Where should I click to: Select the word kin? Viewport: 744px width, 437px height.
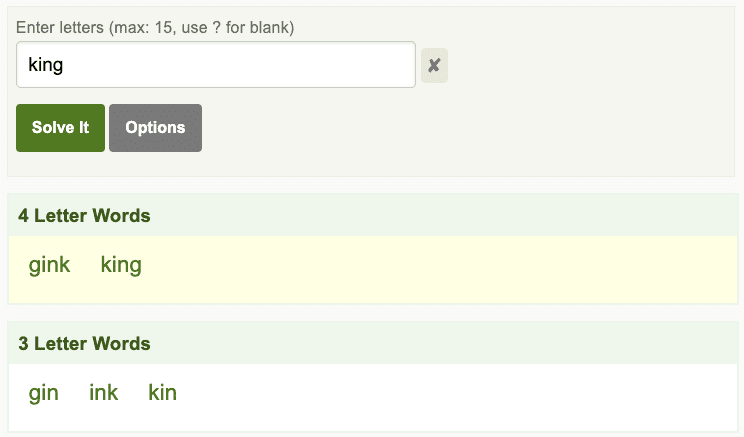pyautogui.click(x=162, y=393)
